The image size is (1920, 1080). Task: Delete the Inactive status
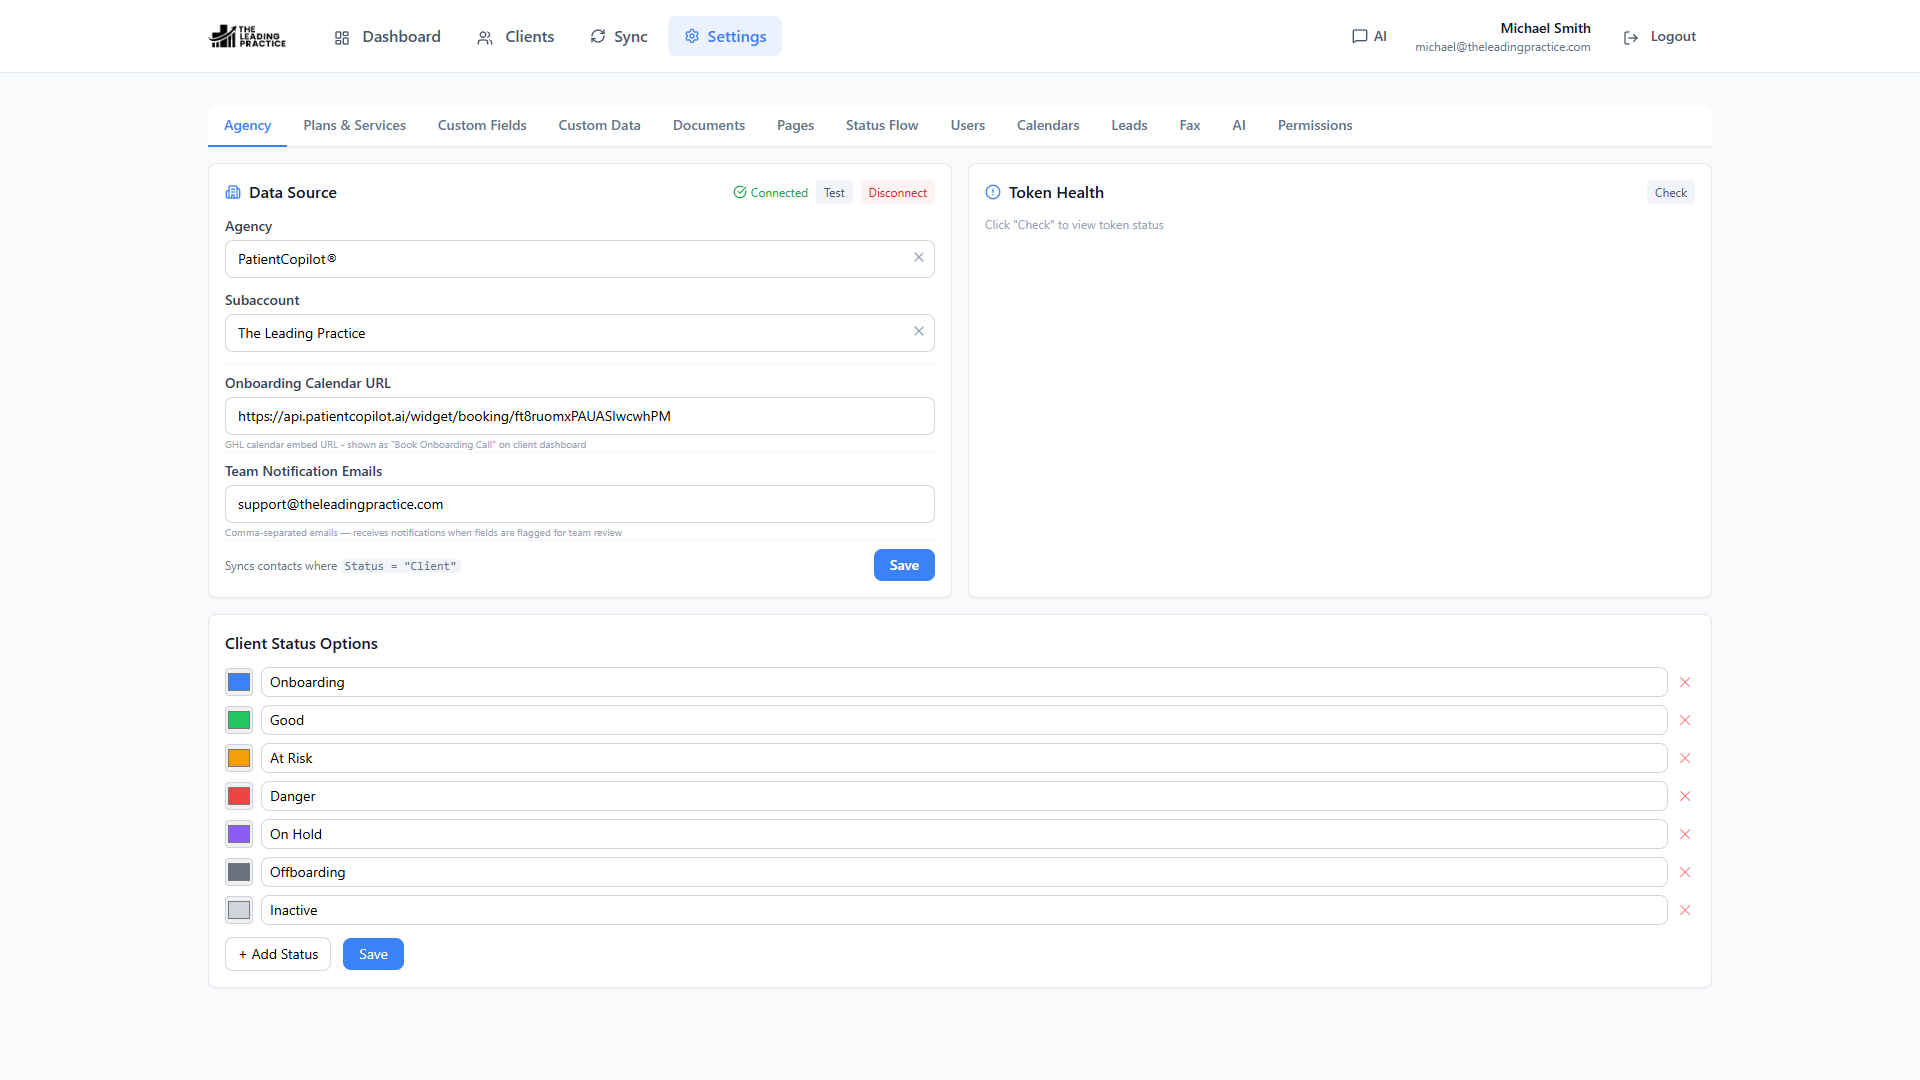click(1685, 910)
